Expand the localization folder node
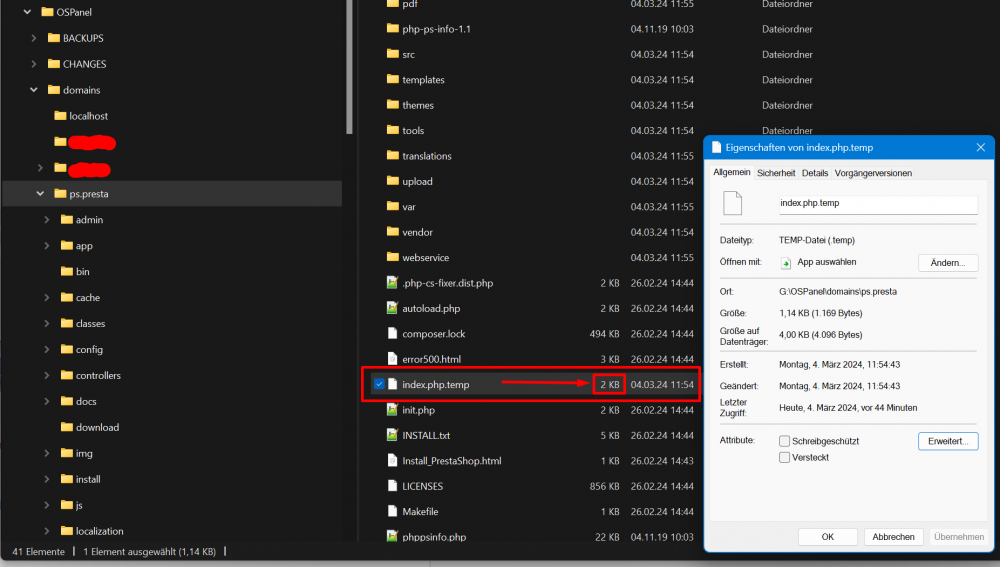The height and width of the screenshot is (567, 1000). click(47, 531)
